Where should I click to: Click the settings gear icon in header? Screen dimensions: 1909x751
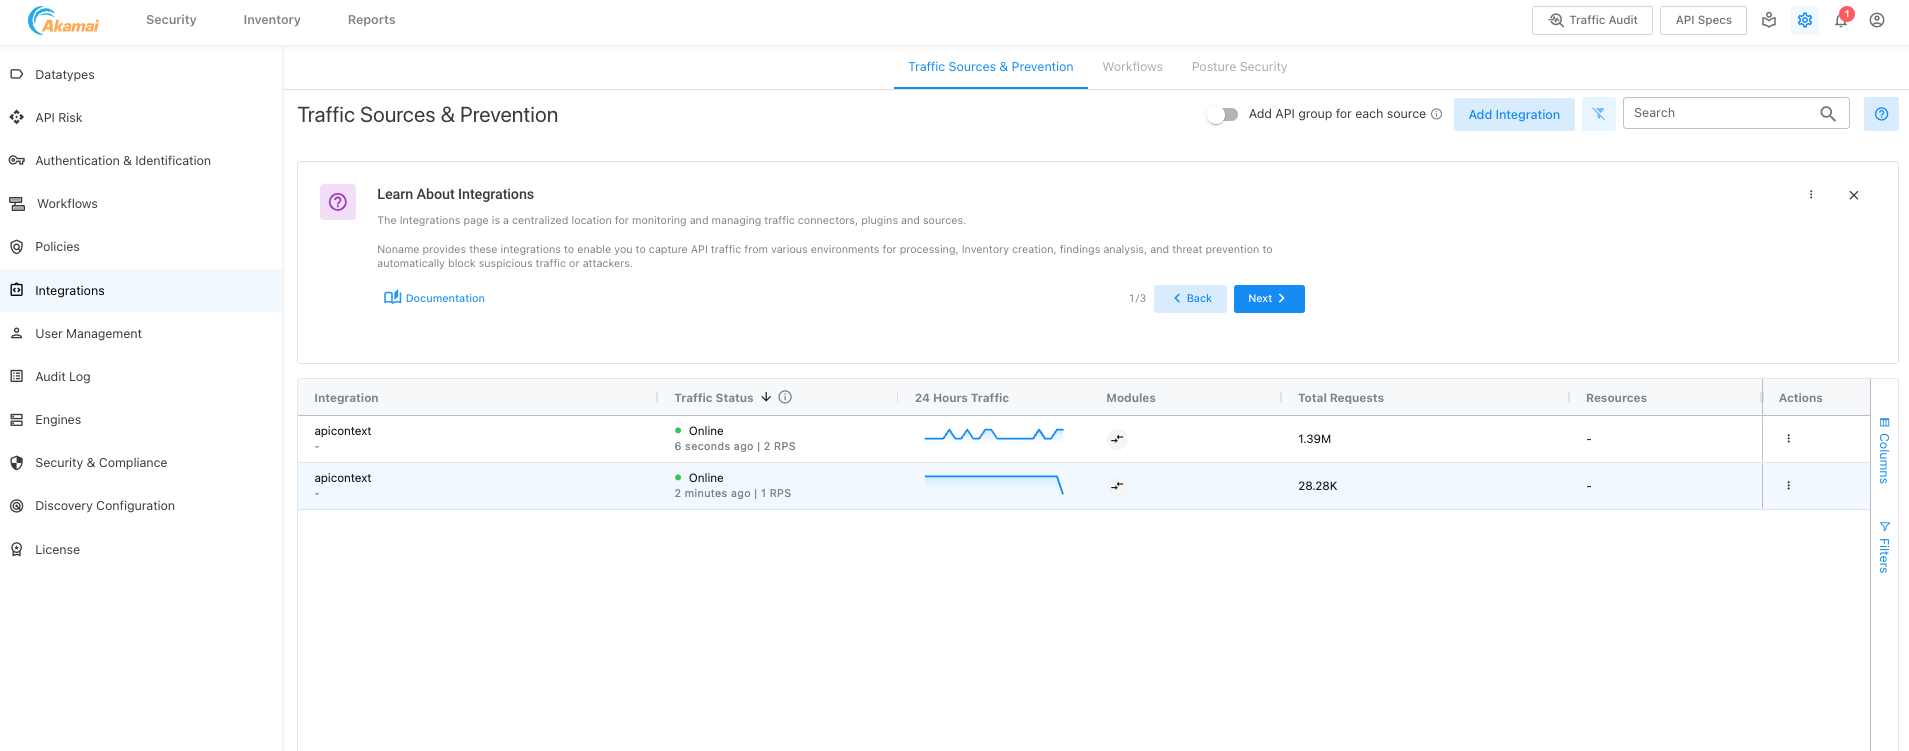(1805, 20)
